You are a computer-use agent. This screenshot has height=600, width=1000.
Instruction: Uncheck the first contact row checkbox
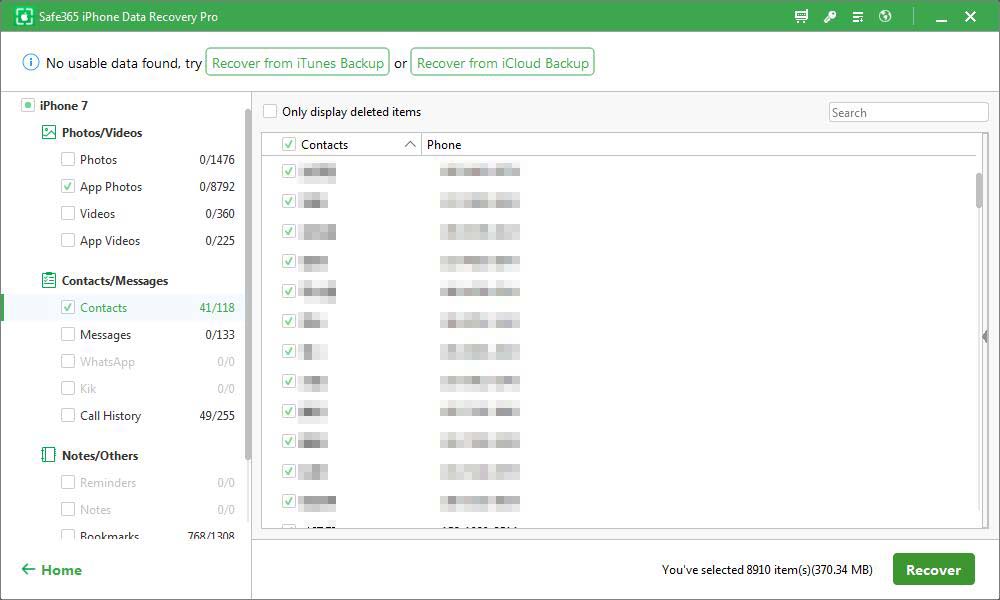(x=288, y=171)
